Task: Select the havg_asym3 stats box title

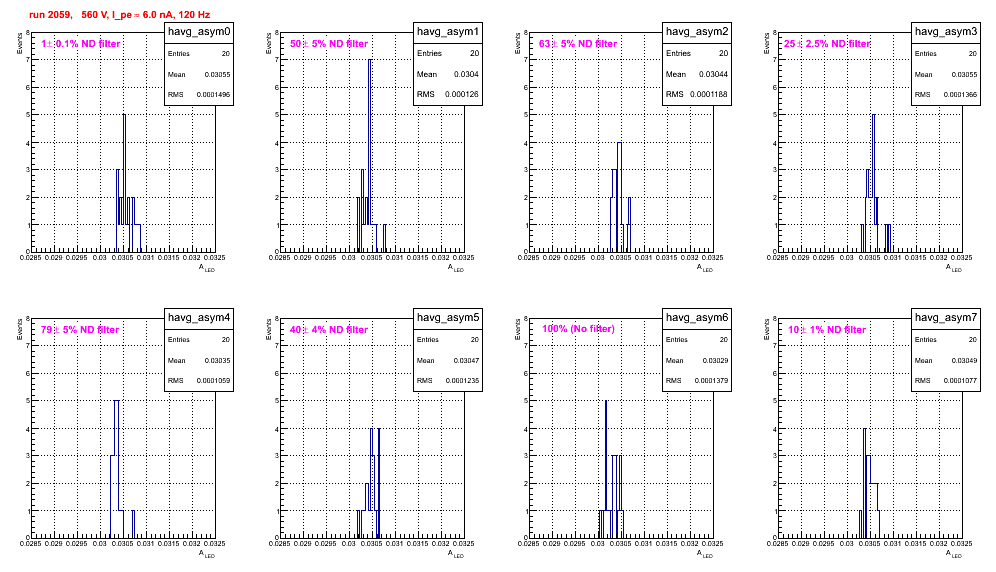Action: [x=946, y=32]
